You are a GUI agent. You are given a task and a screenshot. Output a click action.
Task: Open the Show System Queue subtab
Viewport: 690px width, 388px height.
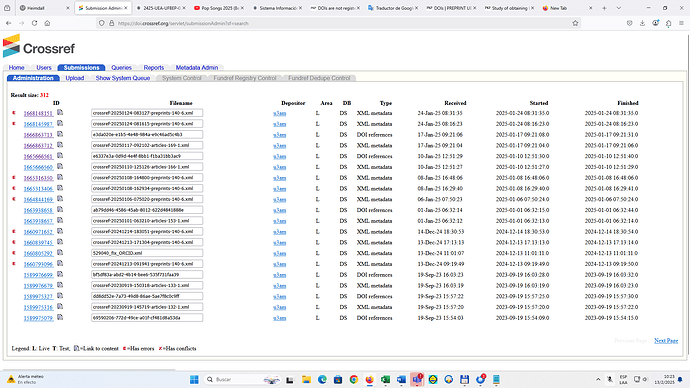[123, 78]
